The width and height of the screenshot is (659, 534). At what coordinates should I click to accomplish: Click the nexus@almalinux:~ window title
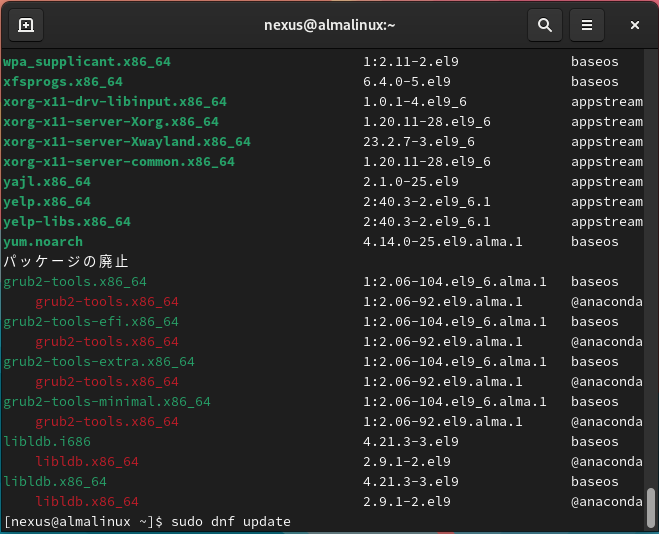[x=329, y=25]
